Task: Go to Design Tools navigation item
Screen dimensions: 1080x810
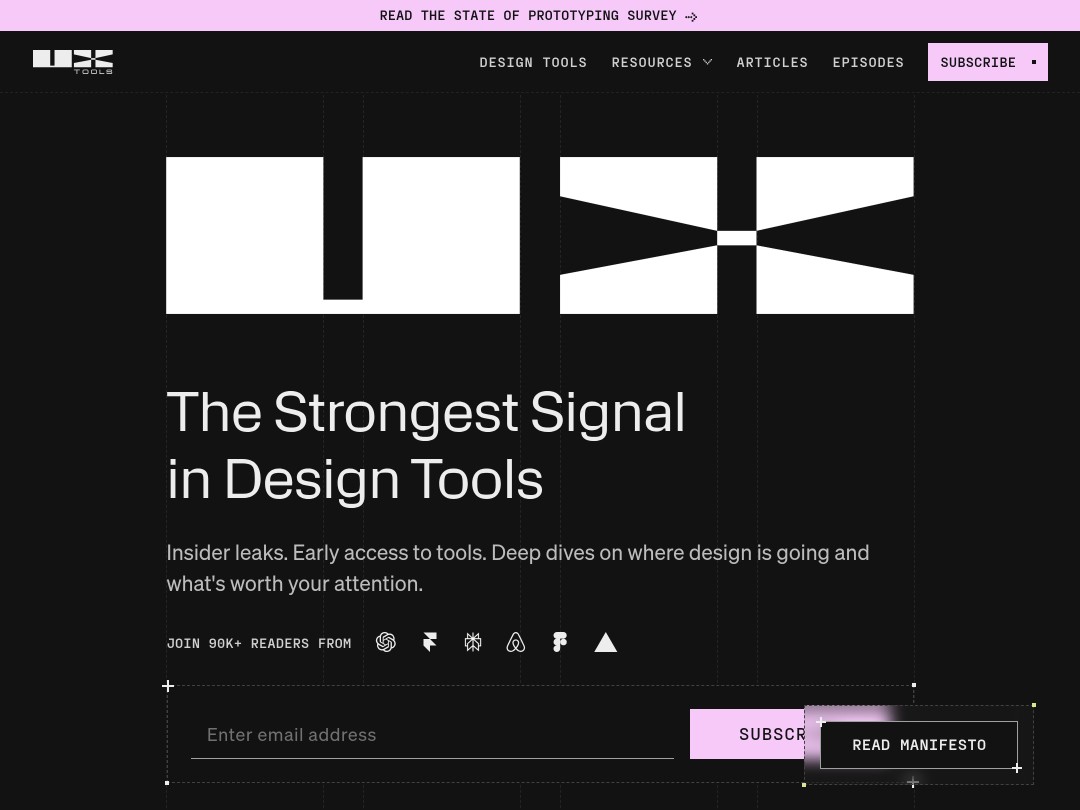Action: click(x=533, y=61)
